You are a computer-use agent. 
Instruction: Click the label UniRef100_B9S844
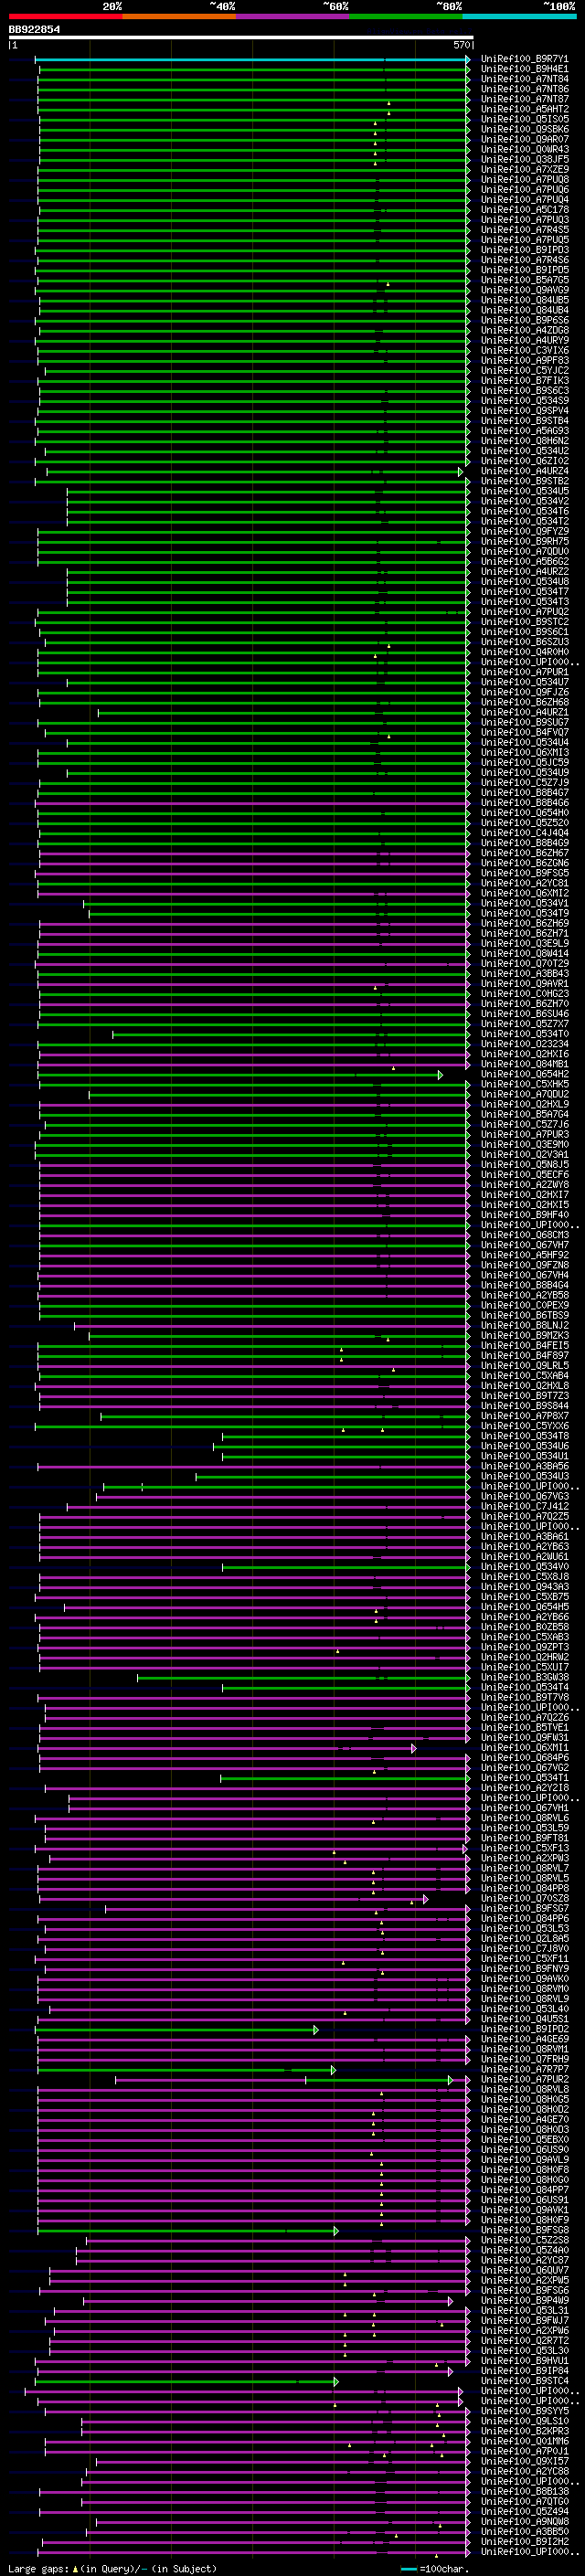pyautogui.click(x=524, y=1406)
